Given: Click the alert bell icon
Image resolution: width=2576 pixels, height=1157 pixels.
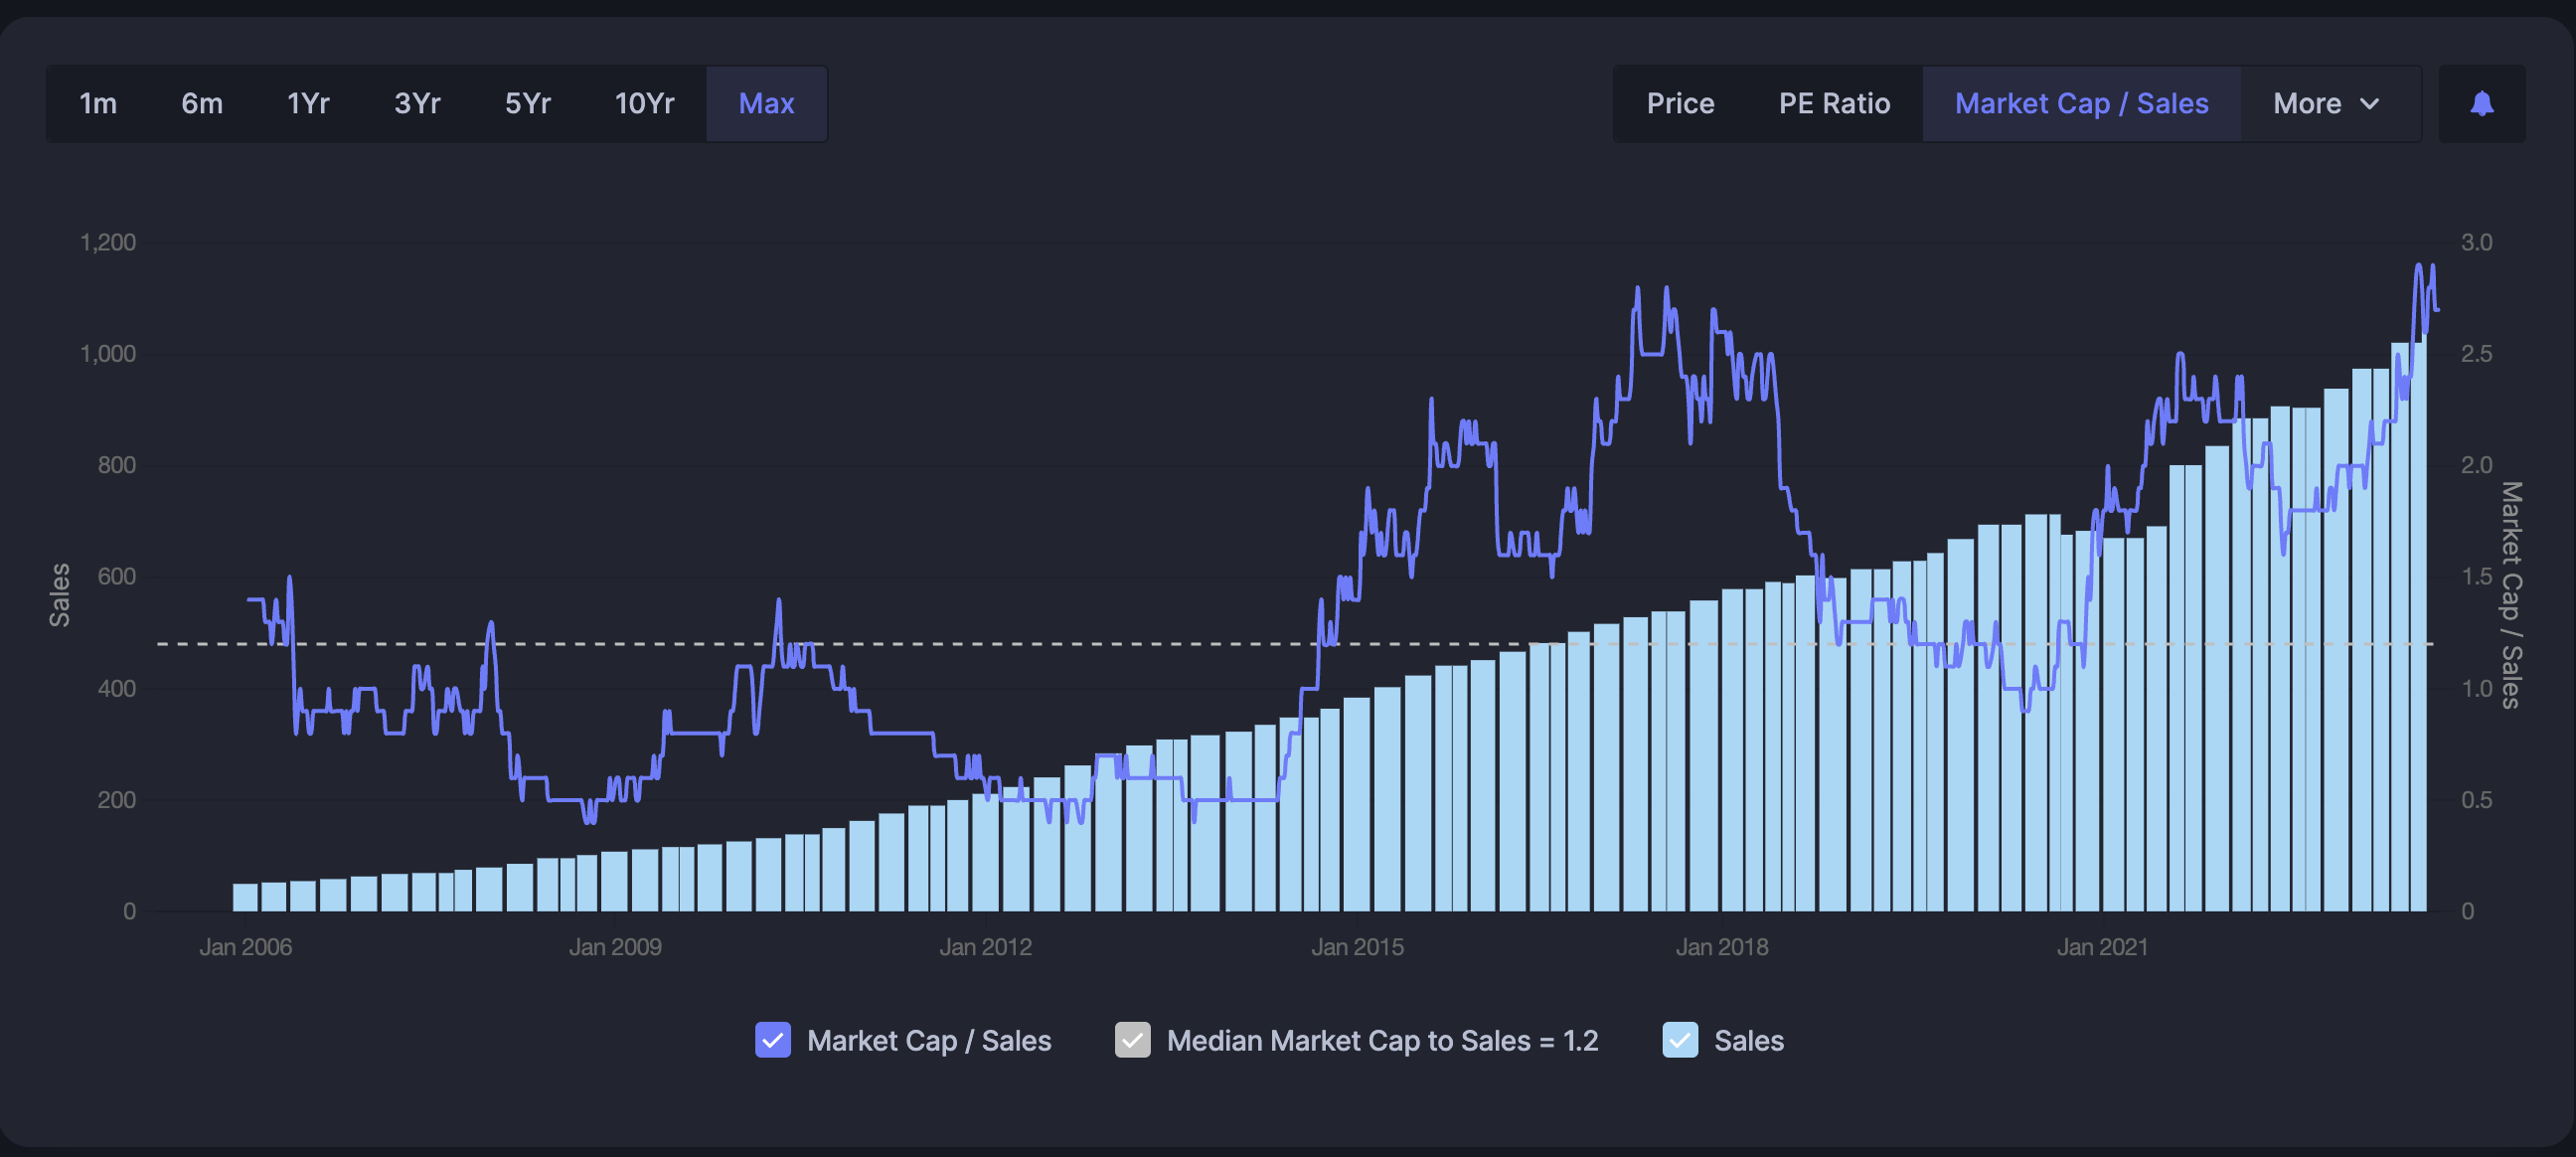Looking at the screenshot, I should [2481, 104].
